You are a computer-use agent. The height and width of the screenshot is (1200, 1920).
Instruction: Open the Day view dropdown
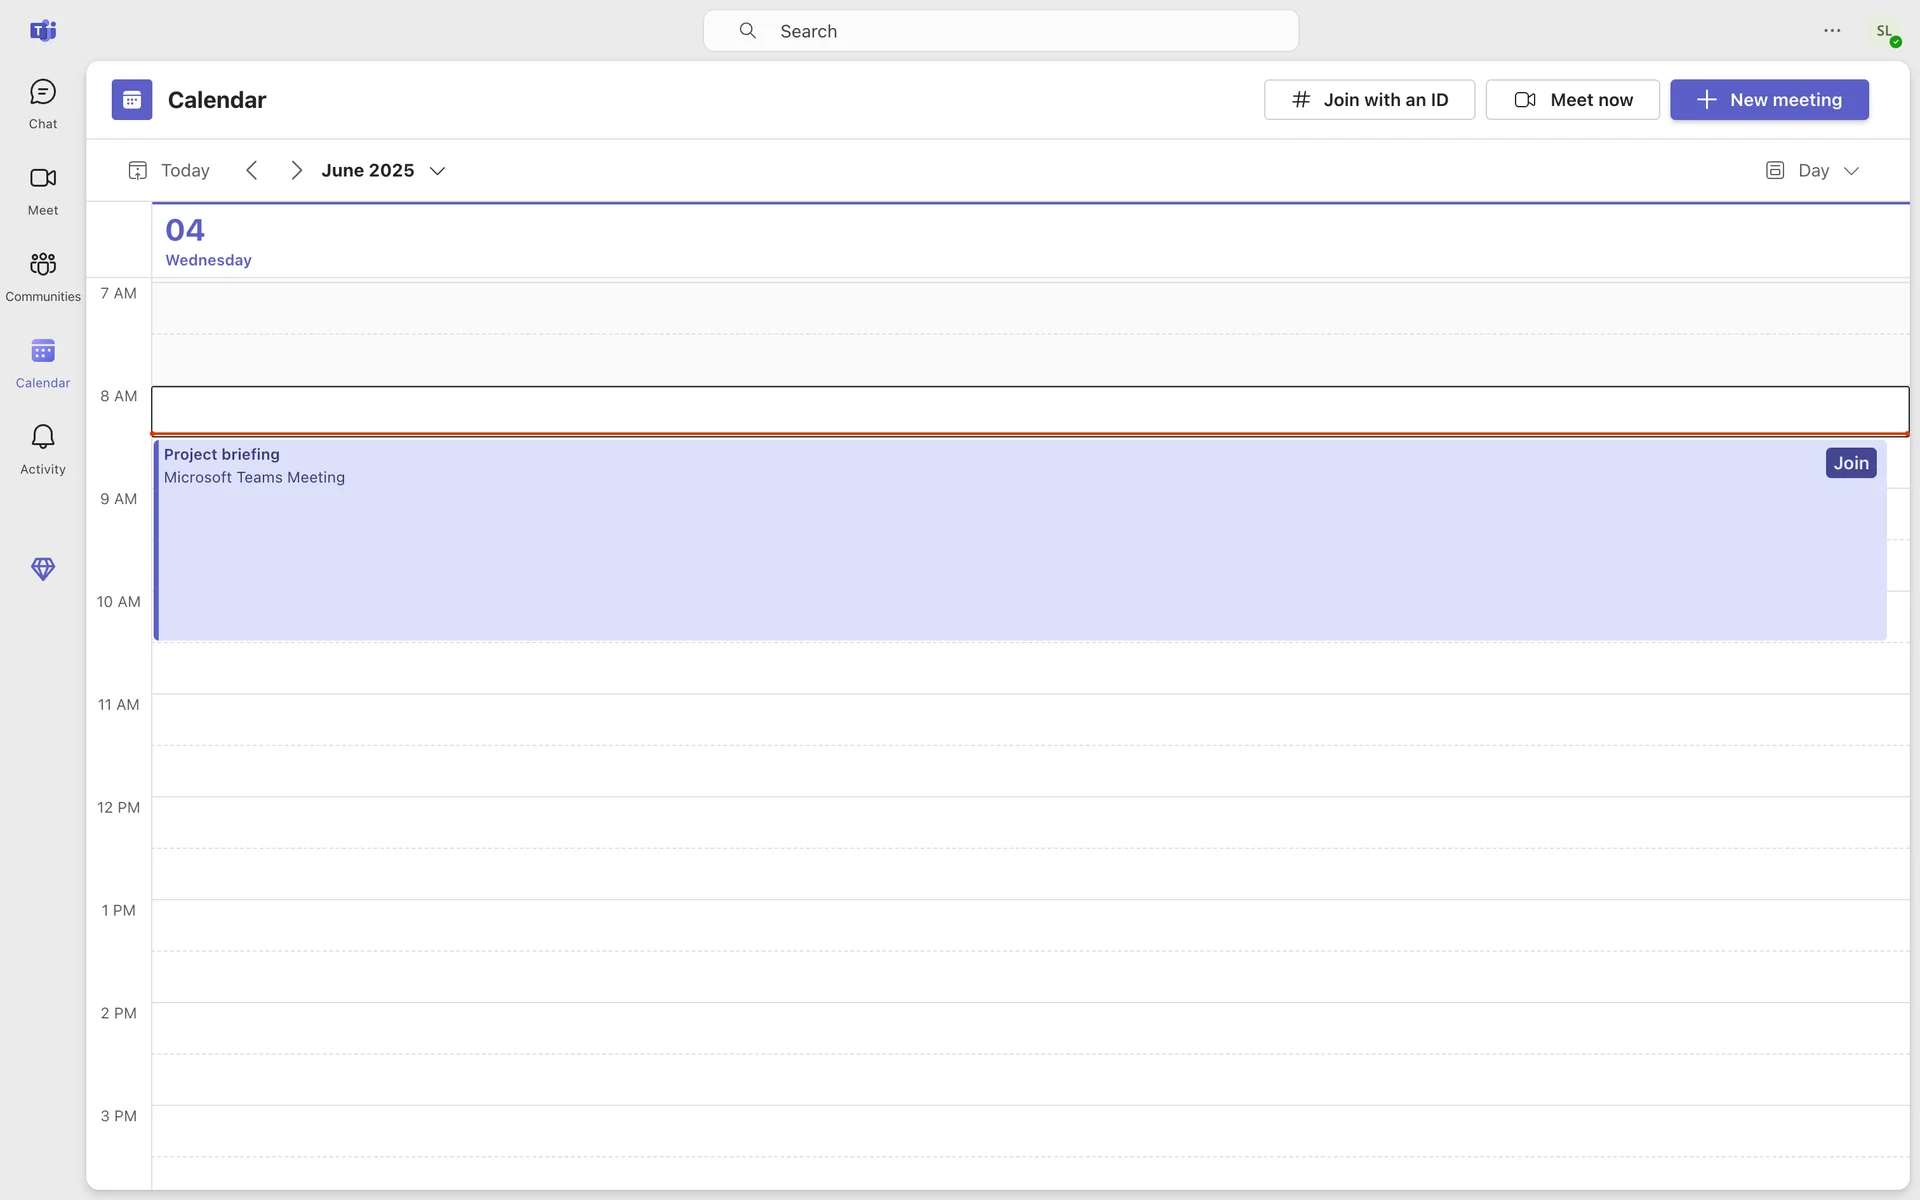point(1813,171)
